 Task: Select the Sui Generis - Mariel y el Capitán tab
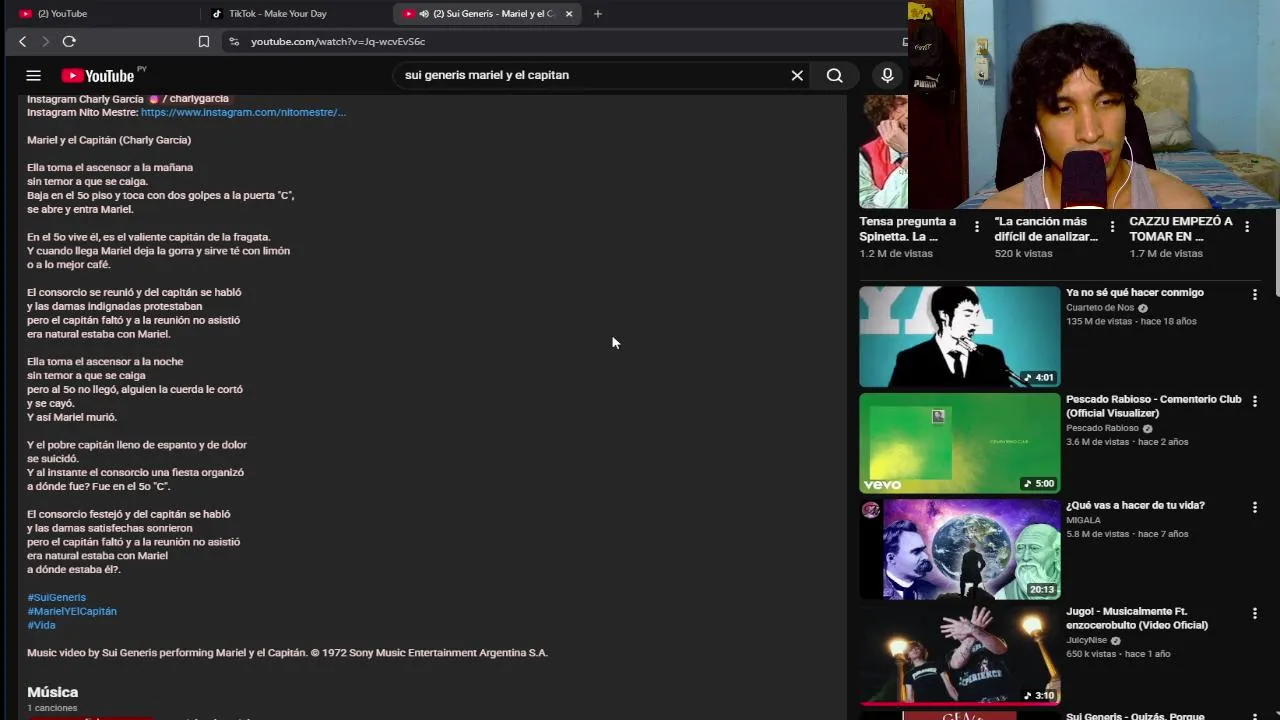(485, 13)
